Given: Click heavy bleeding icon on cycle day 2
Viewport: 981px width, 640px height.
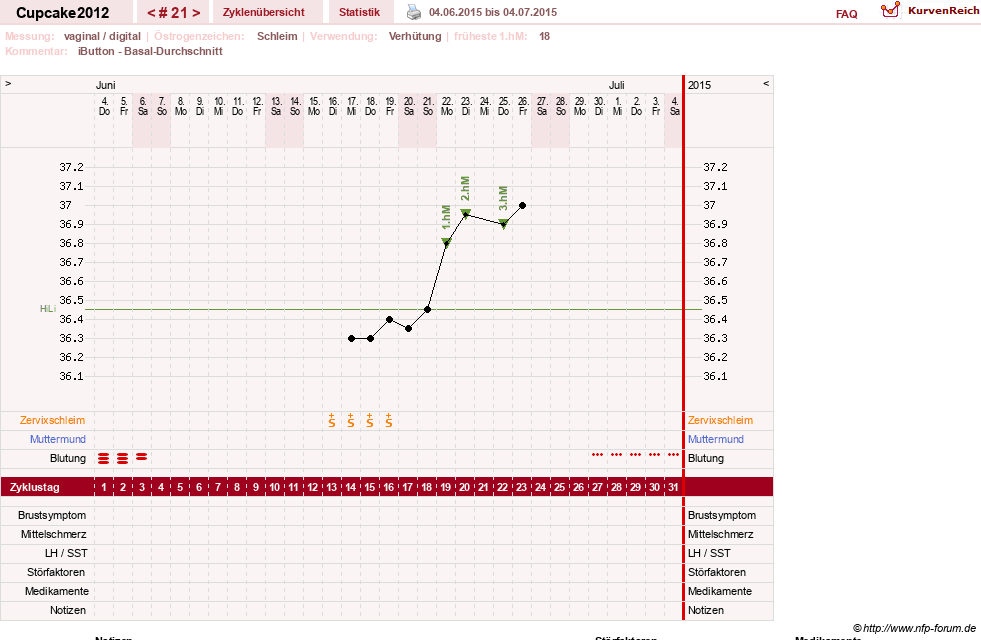Looking at the screenshot, I should point(123,459).
